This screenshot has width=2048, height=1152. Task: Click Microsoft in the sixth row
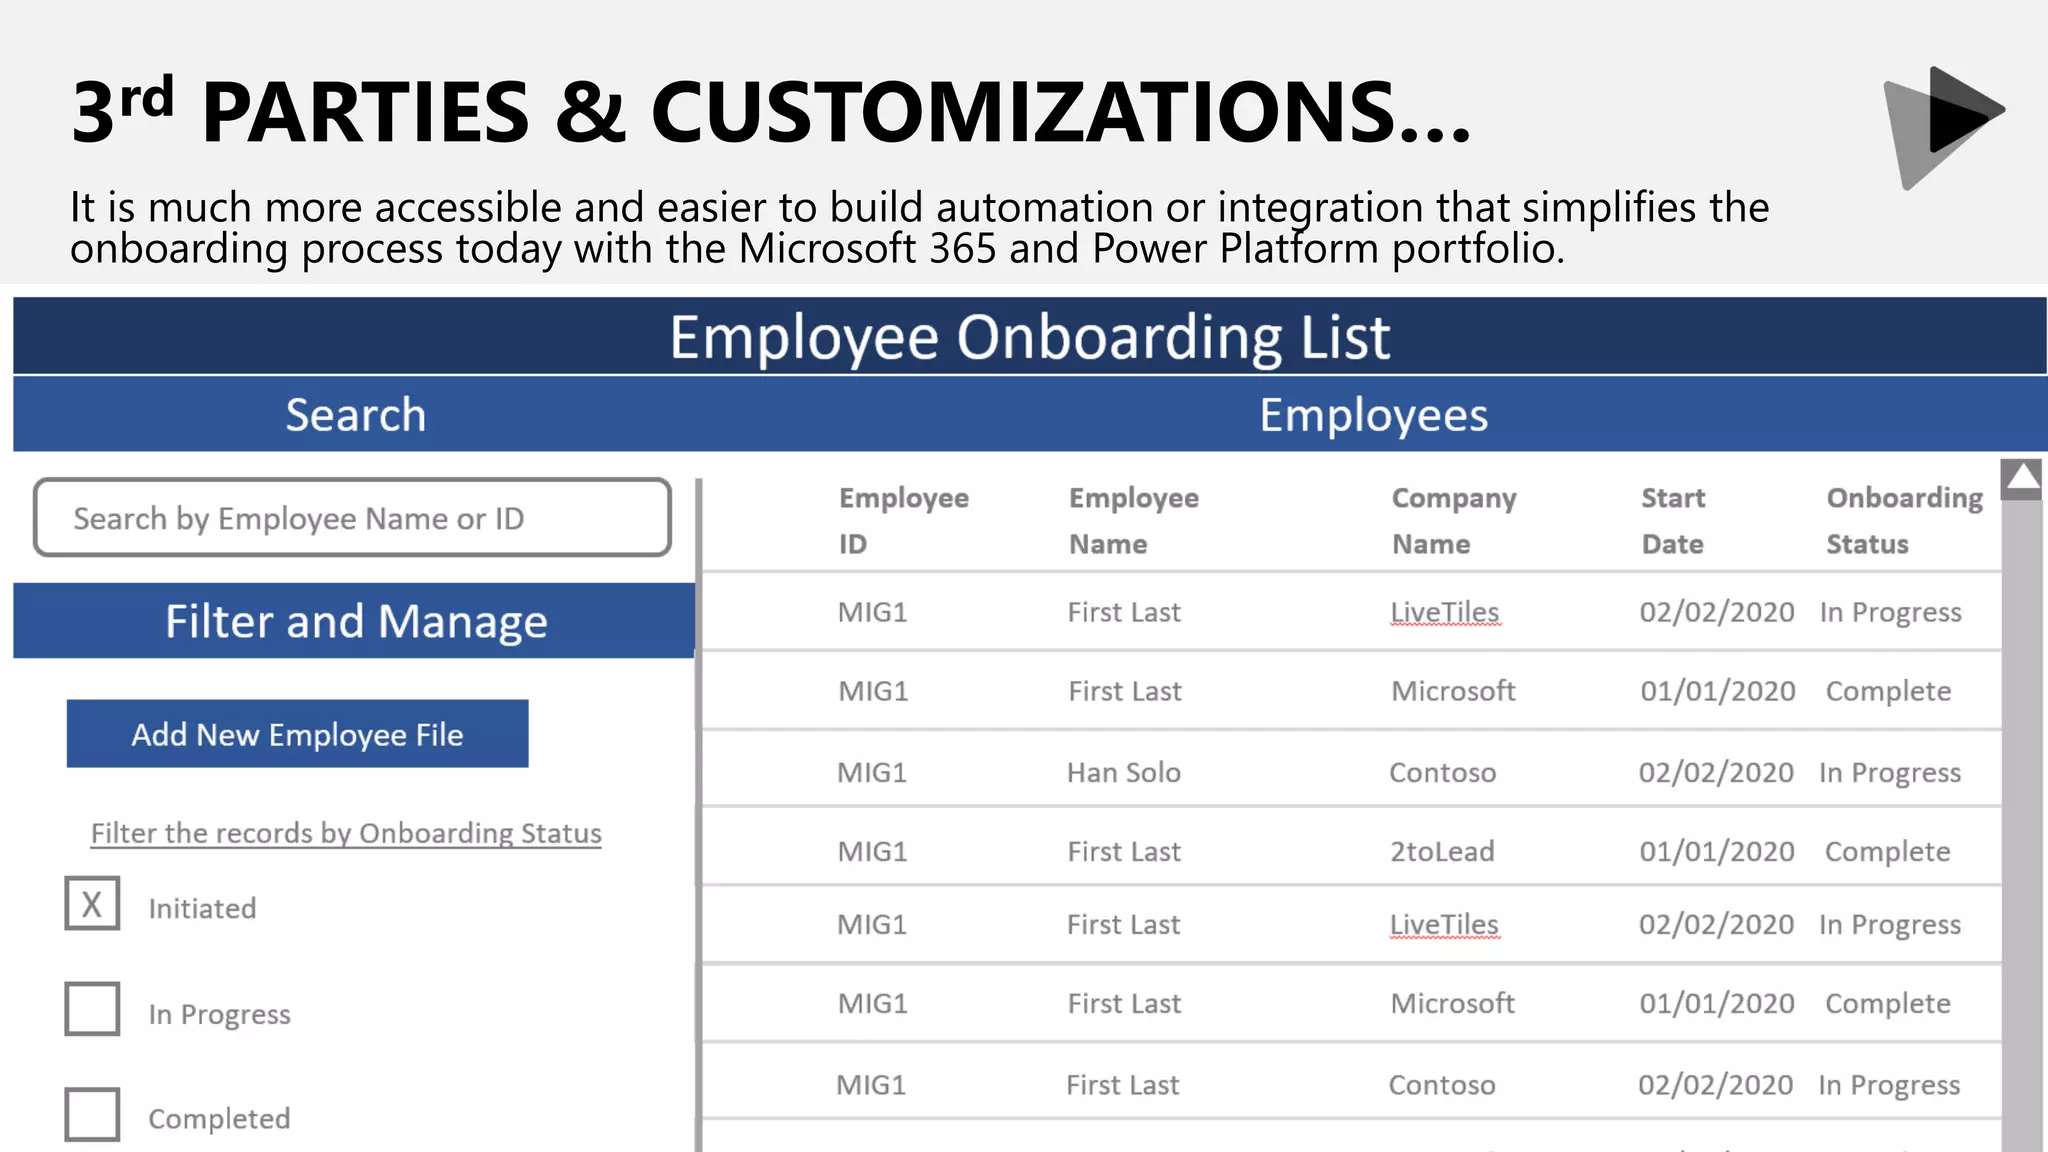1452,1004
